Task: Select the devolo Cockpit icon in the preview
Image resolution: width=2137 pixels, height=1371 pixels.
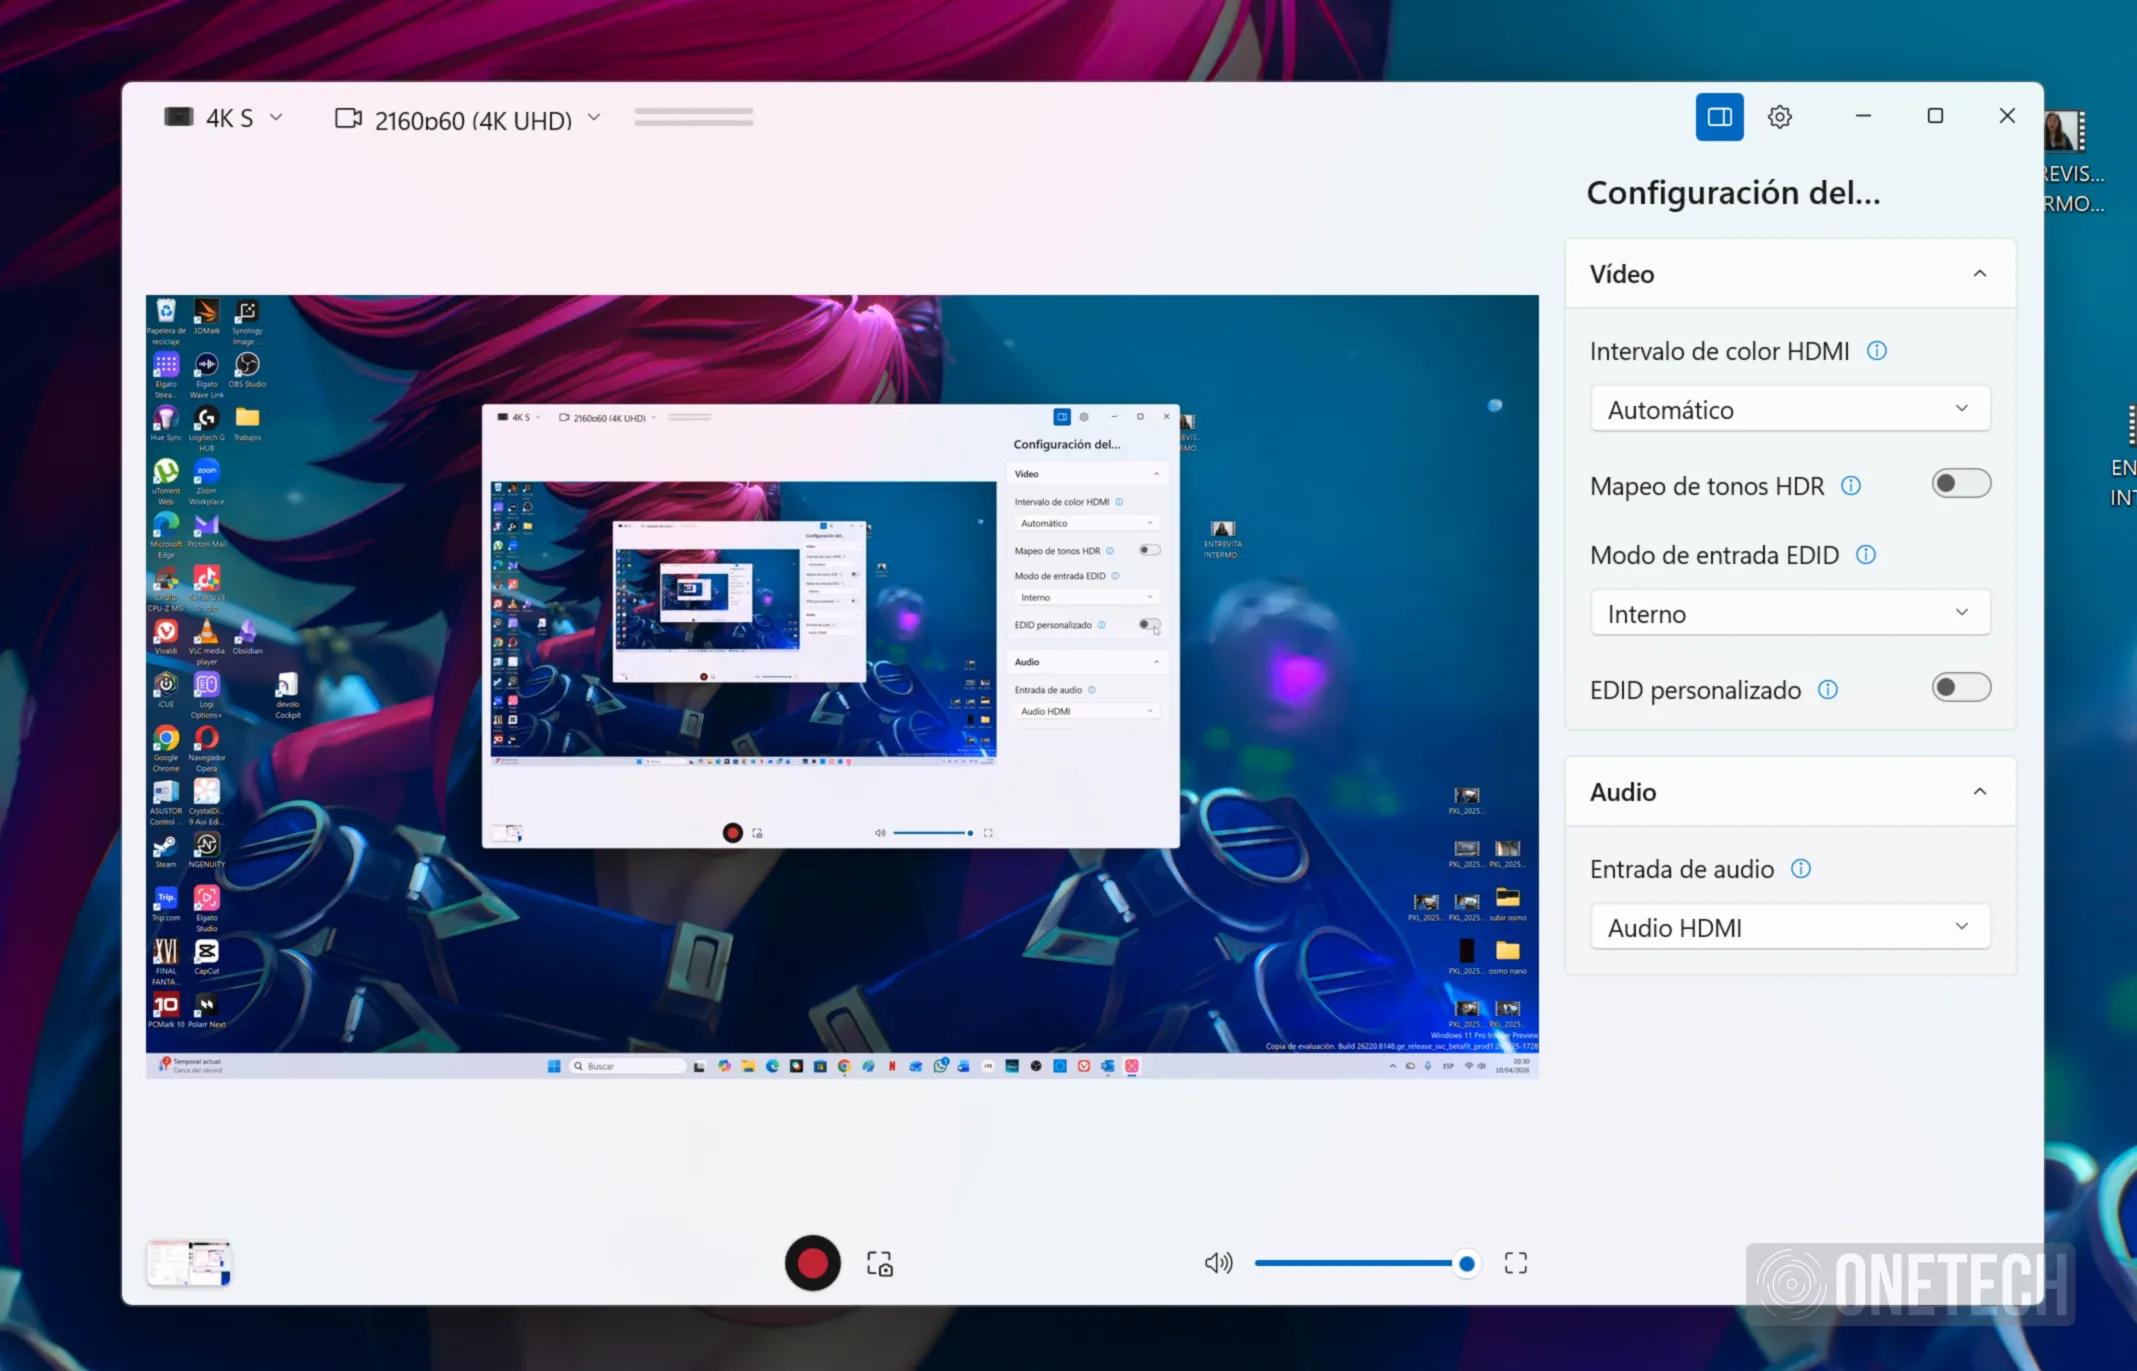Action: 287,695
